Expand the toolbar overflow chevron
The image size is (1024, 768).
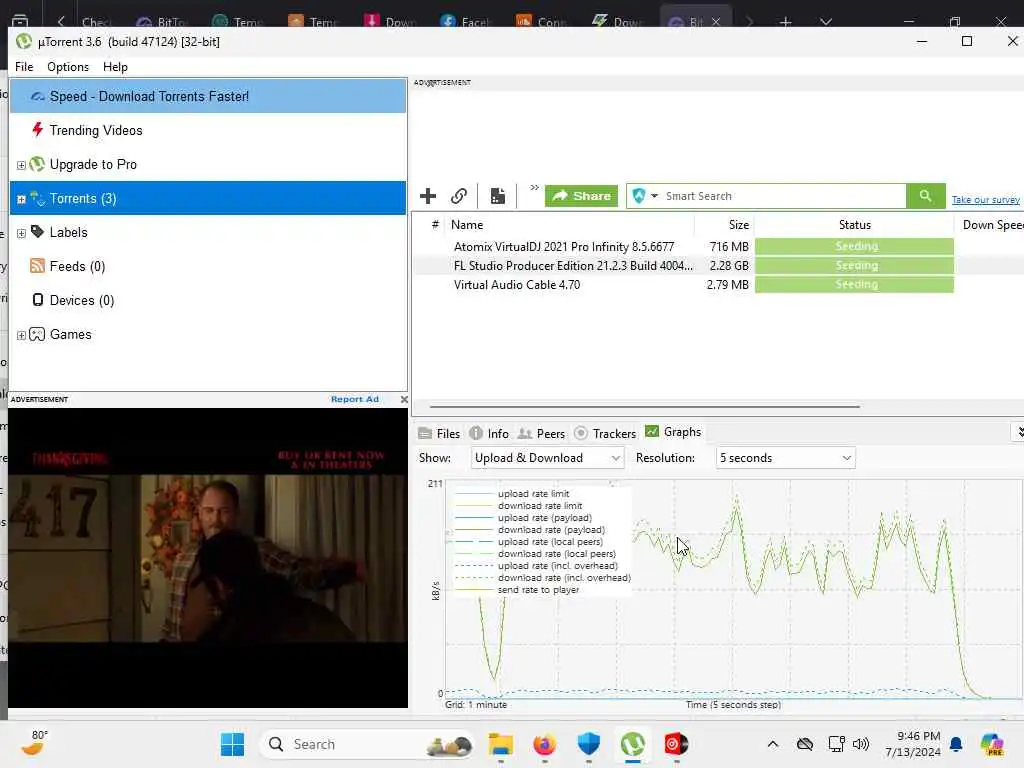click(x=534, y=188)
